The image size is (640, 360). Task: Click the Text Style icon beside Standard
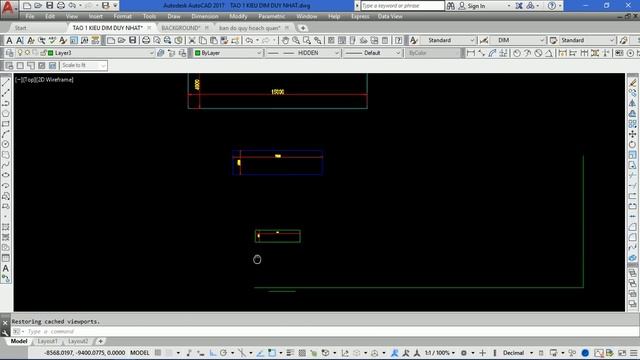point(413,40)
